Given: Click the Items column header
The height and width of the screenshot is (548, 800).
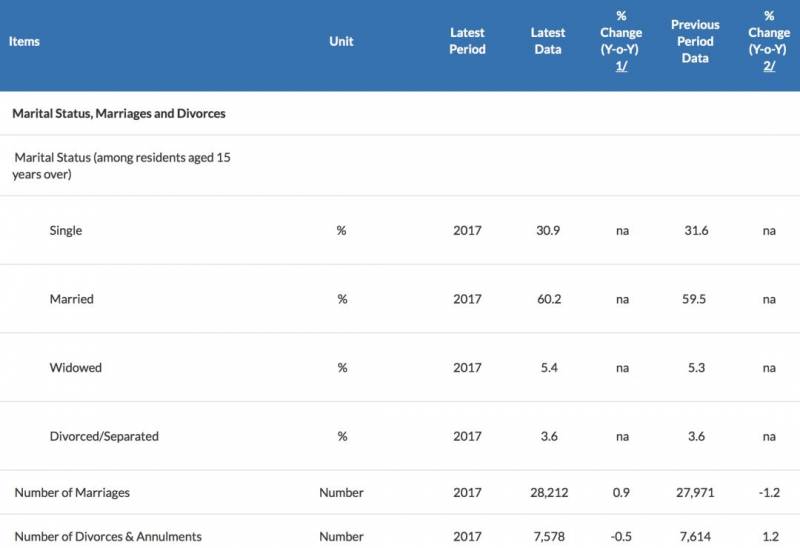Looking at the screenshot, I should click(24, 42).
